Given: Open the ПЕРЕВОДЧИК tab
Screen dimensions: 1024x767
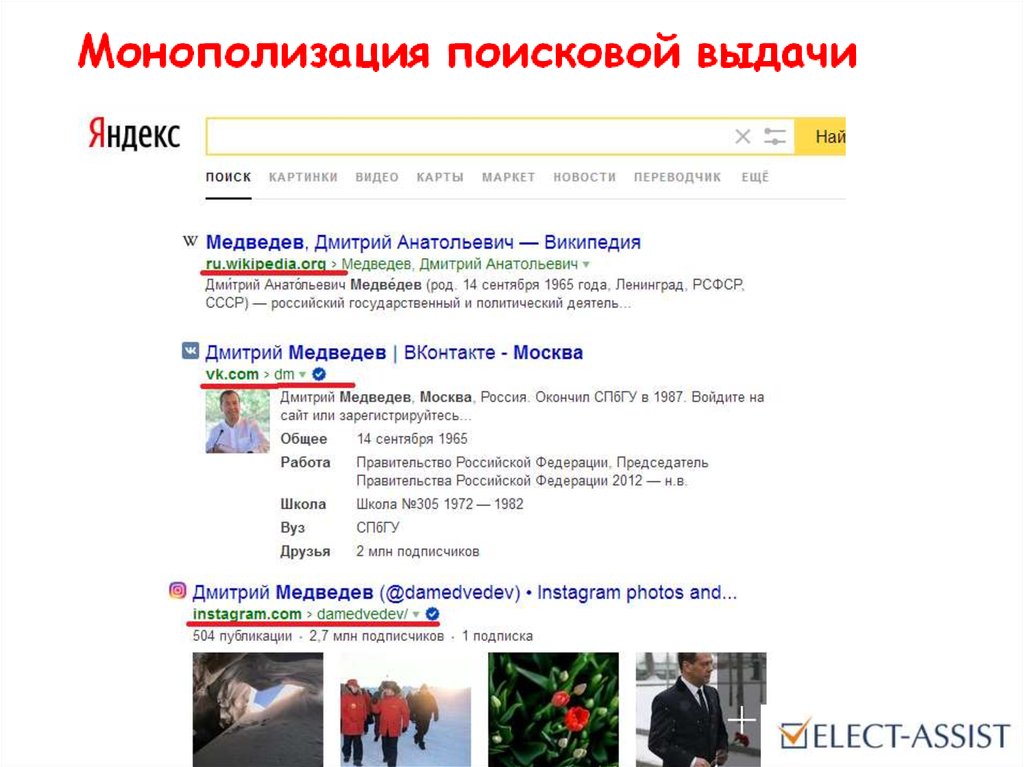Looking at the screenshot, I should tap(677, 177).
